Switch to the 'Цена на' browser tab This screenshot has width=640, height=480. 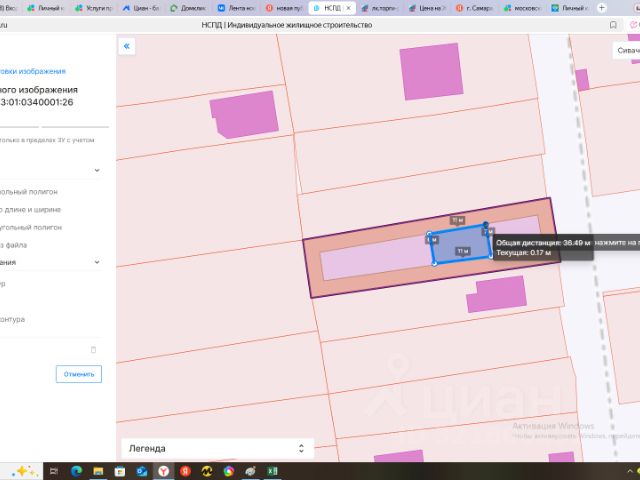coord(427,8)
